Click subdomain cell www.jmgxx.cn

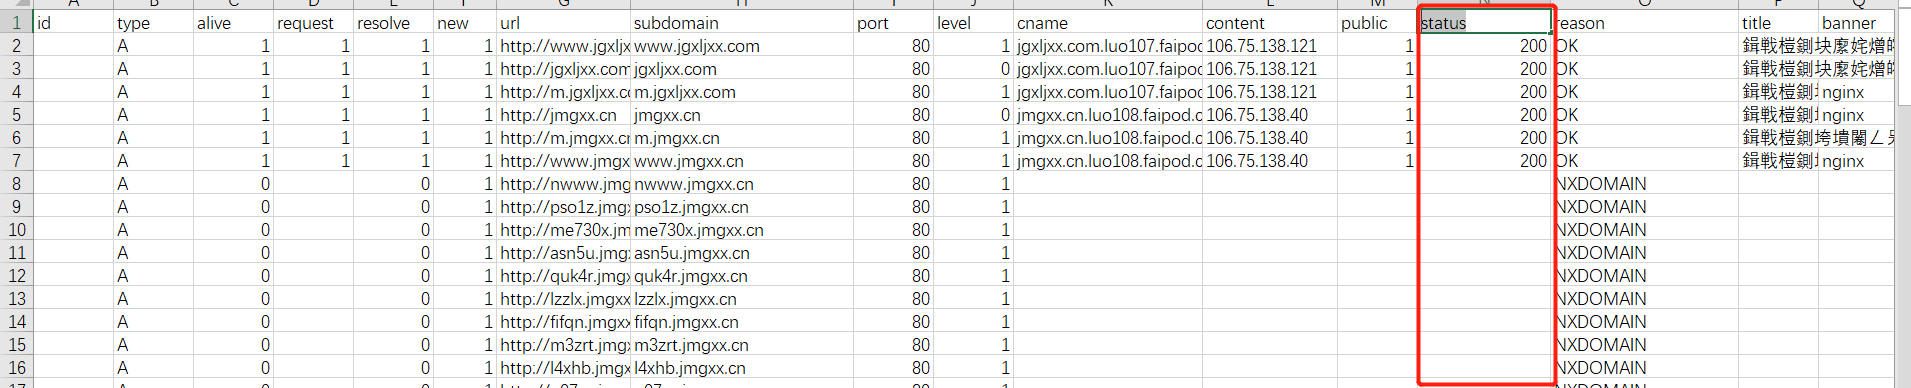pos(742,161)
